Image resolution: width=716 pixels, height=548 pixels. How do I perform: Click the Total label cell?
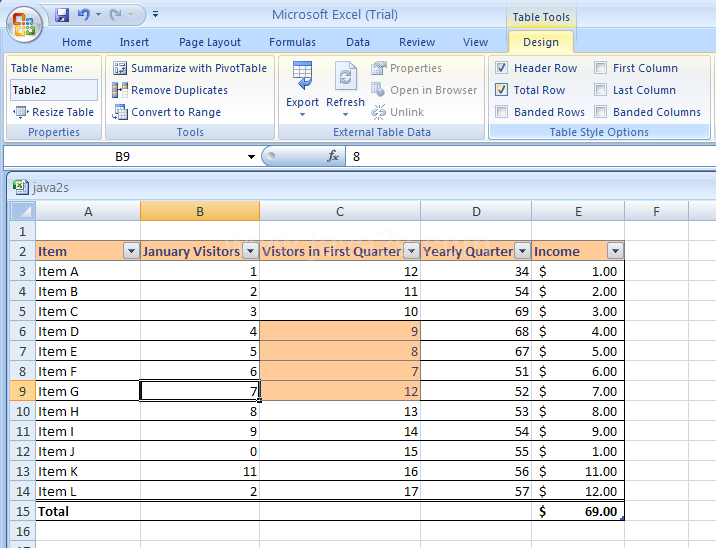tap(88, 511)
